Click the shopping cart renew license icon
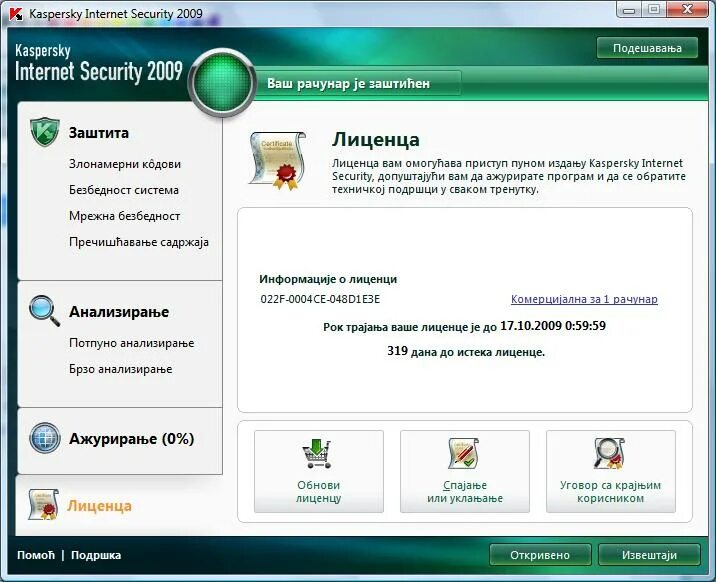This screenshot has width=716, height=582. click(x=317, y=453)
